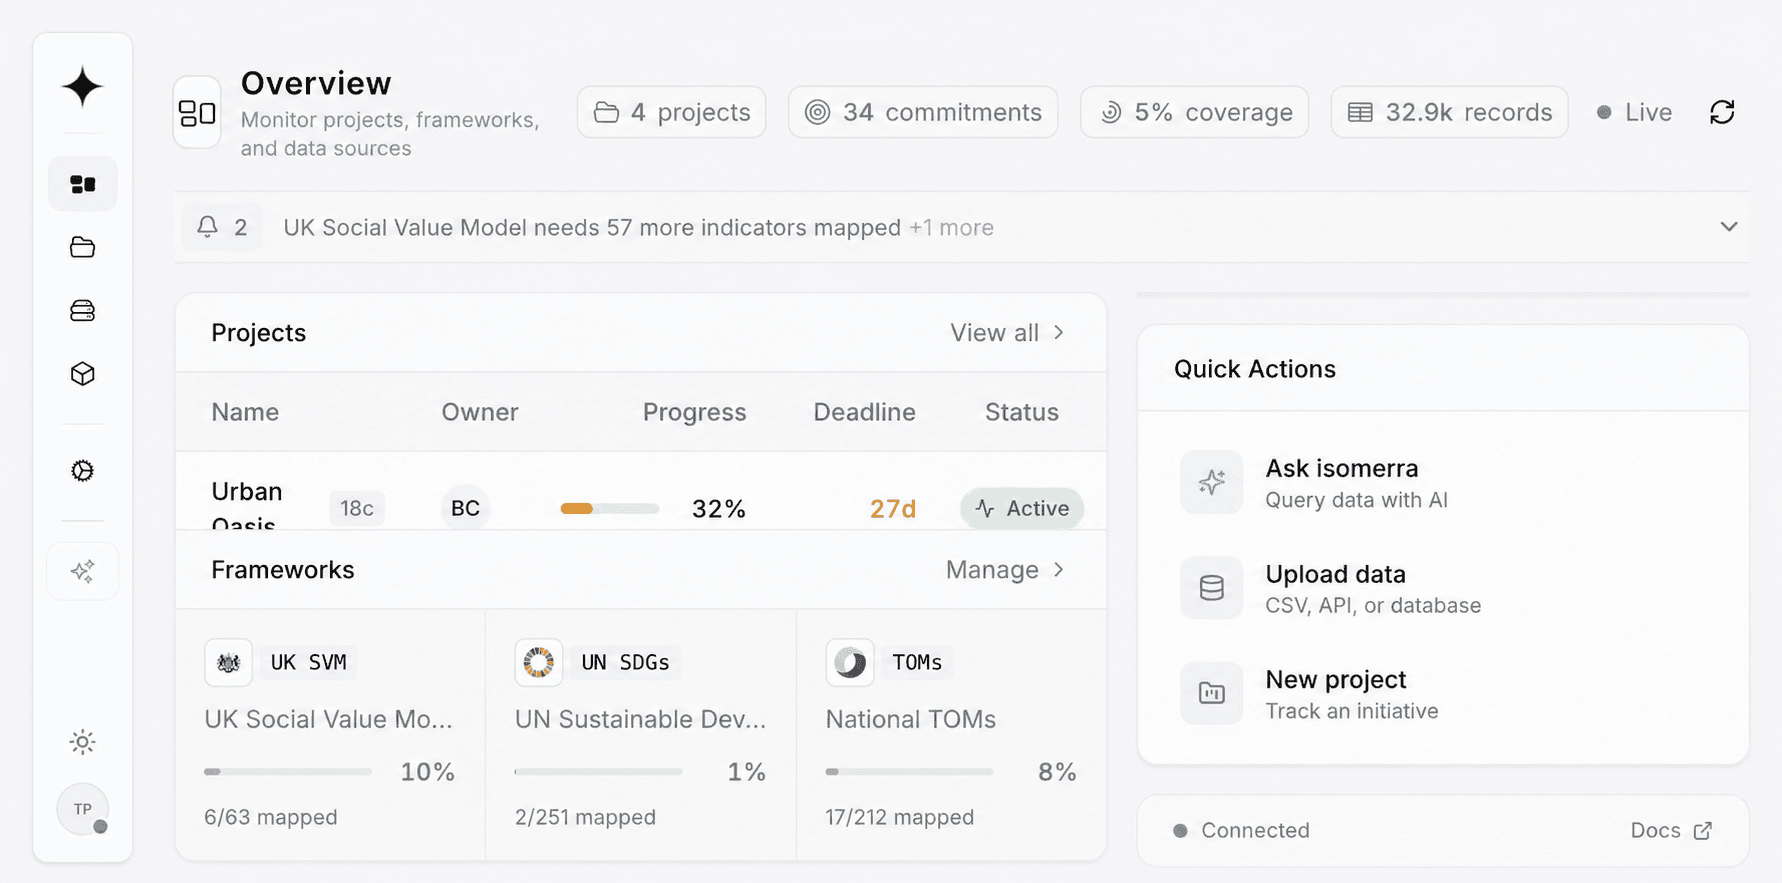The image size is (1782, 883).
Task: Click the isomerra star logo in sidebar
Action: pos(82,87)
